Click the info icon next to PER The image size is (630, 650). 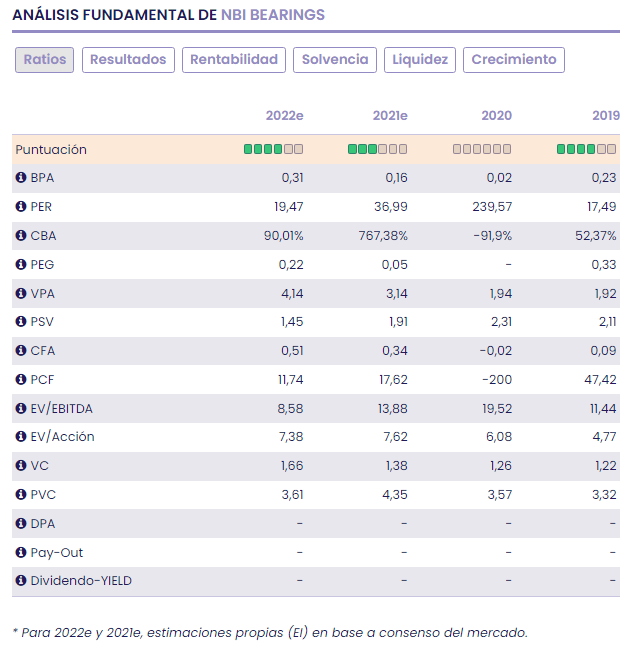(21, 206)
